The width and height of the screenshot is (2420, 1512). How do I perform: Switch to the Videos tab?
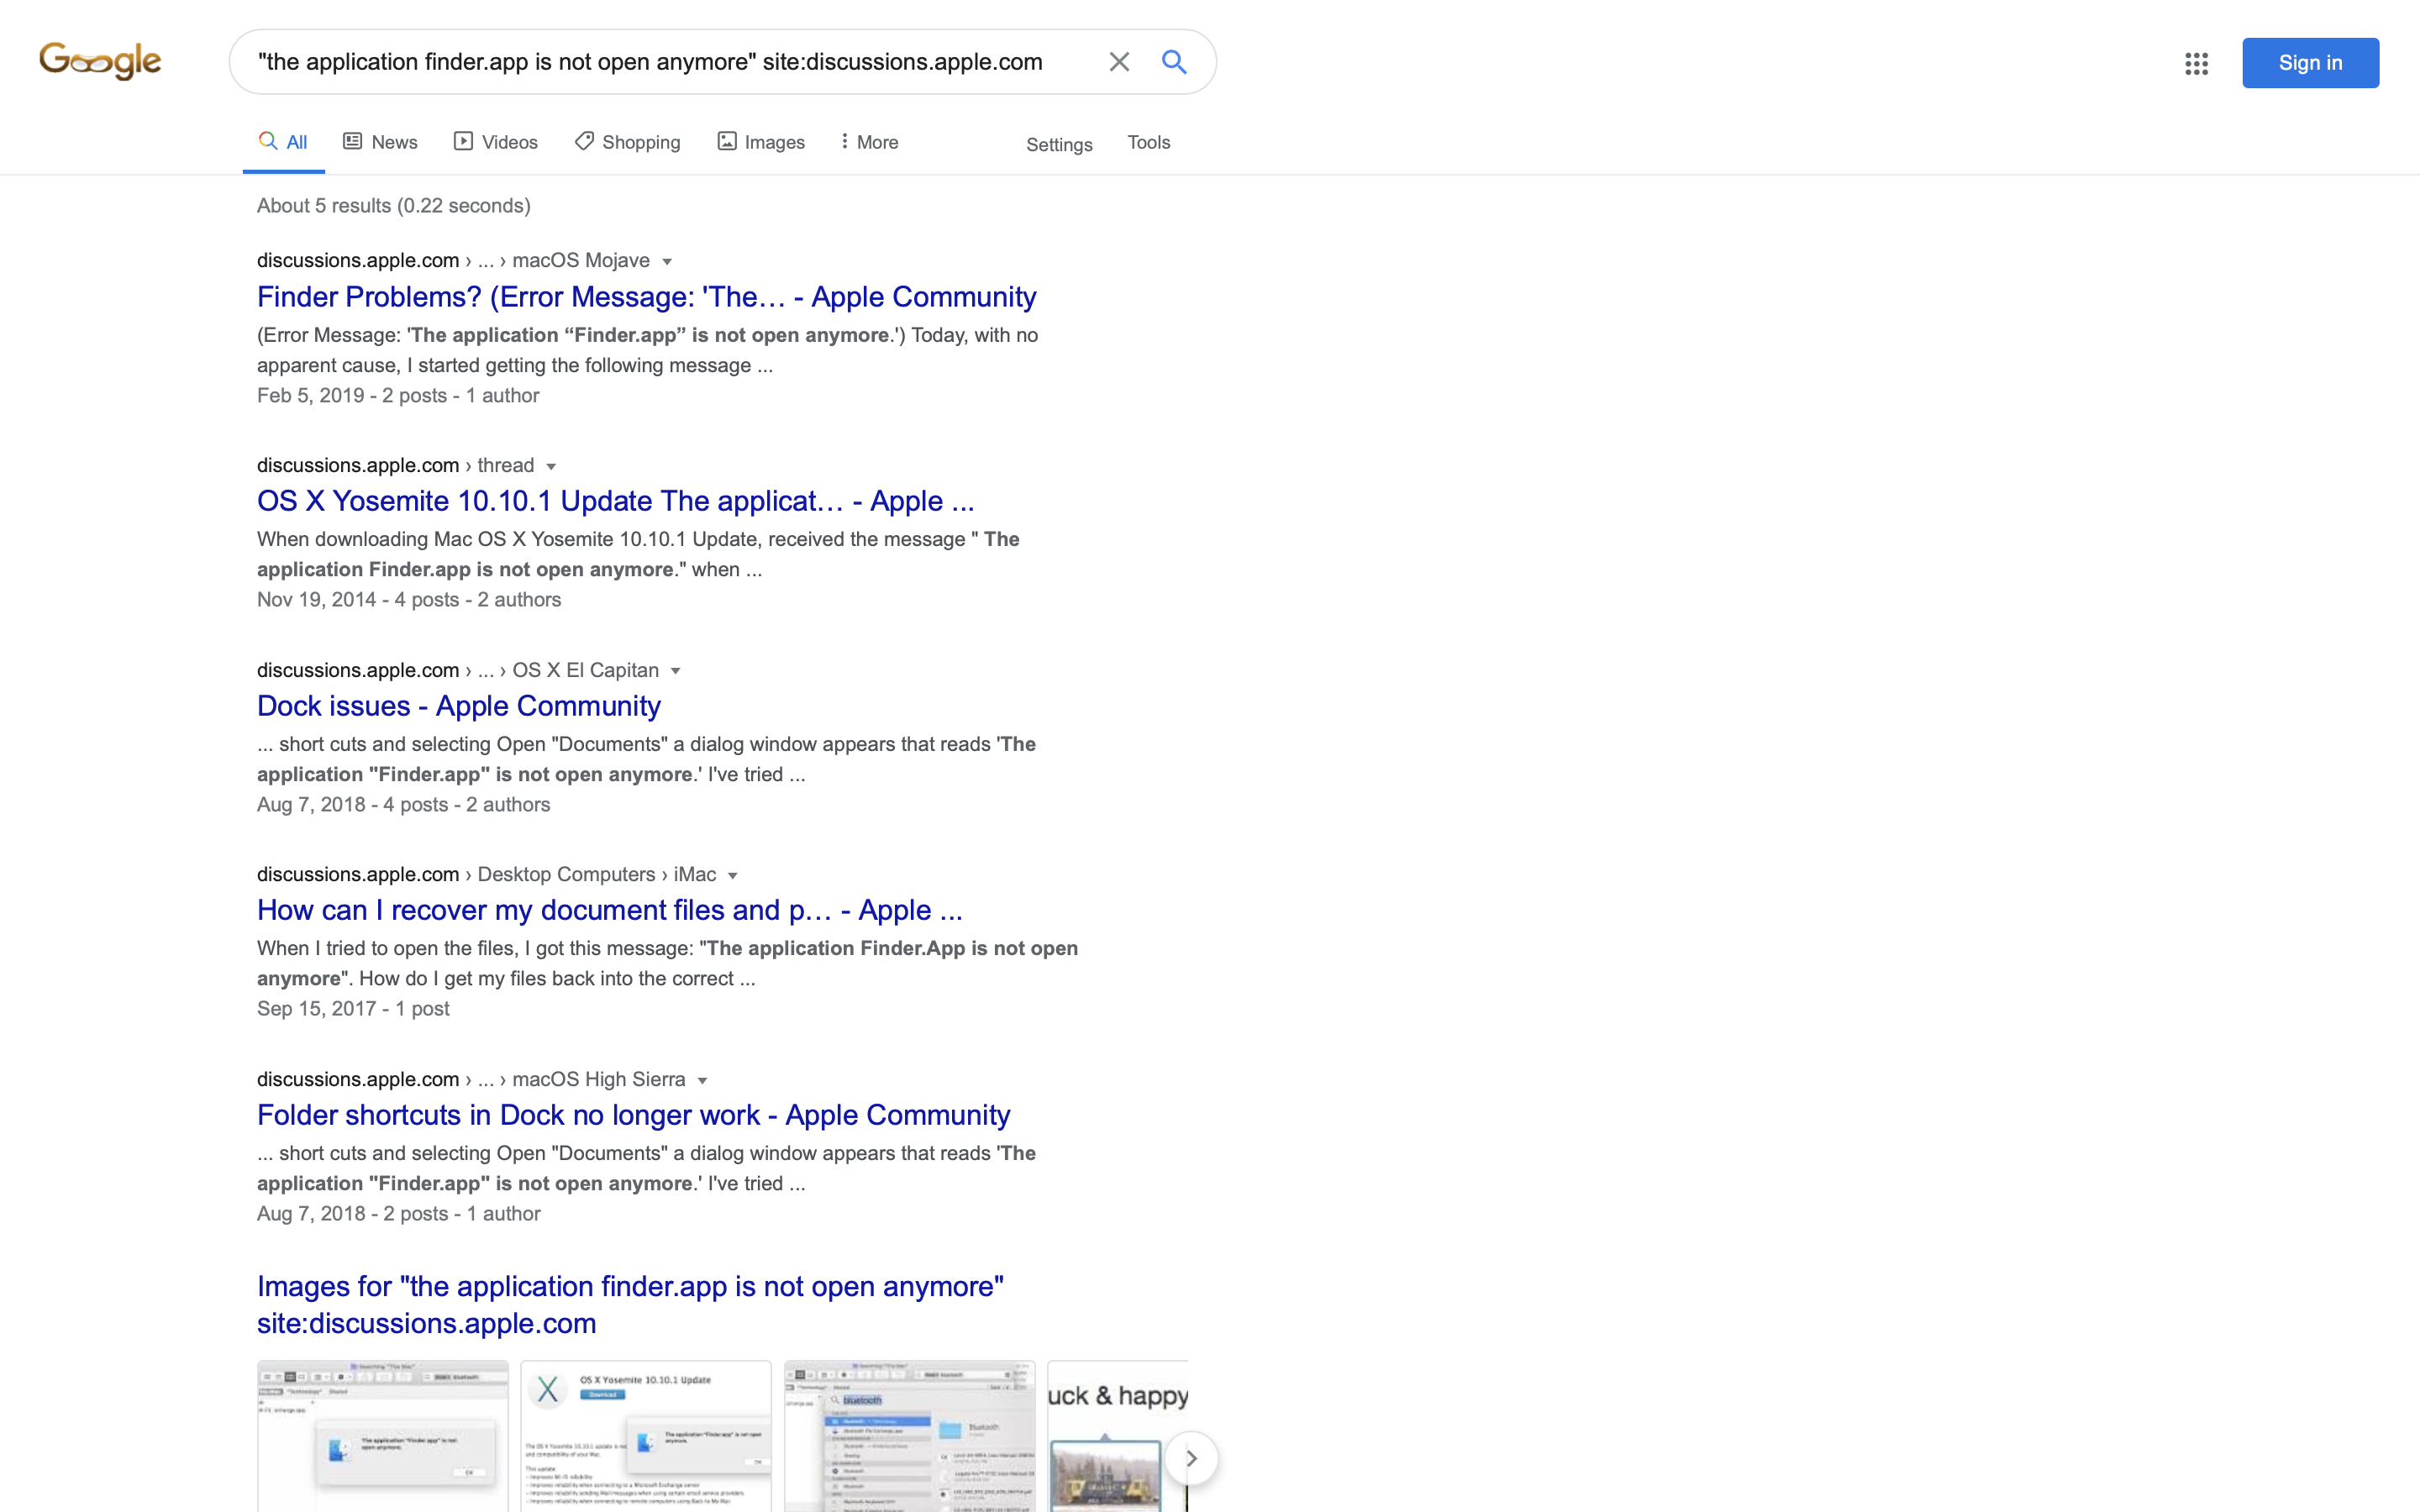(x=496, y=142)
